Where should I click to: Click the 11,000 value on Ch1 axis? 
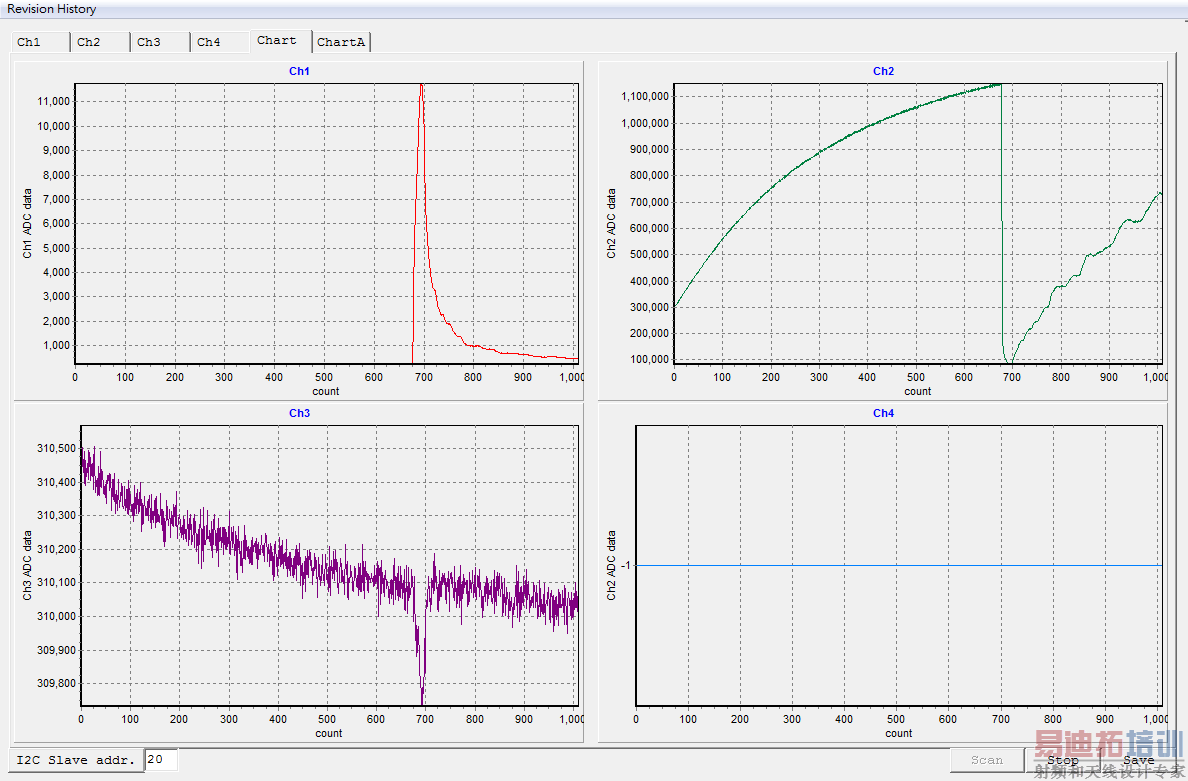tap(54, 102)
